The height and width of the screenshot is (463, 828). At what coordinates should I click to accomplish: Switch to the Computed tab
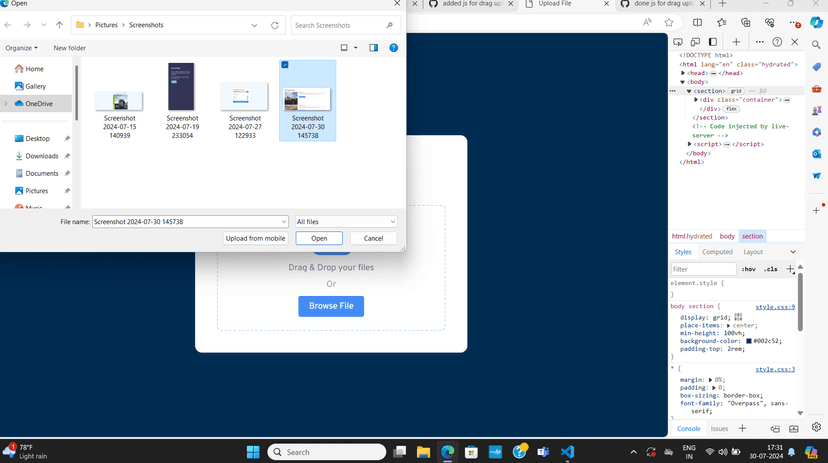point(717,252)
